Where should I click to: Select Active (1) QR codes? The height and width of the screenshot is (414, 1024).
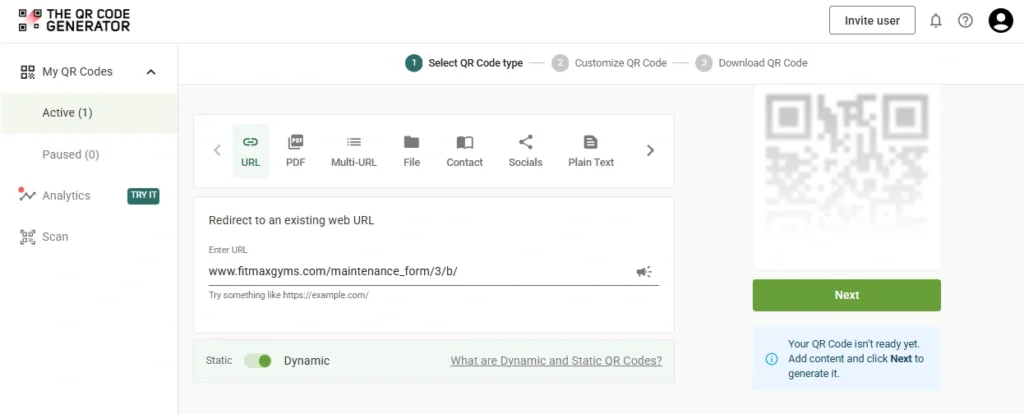click(89, 113)
